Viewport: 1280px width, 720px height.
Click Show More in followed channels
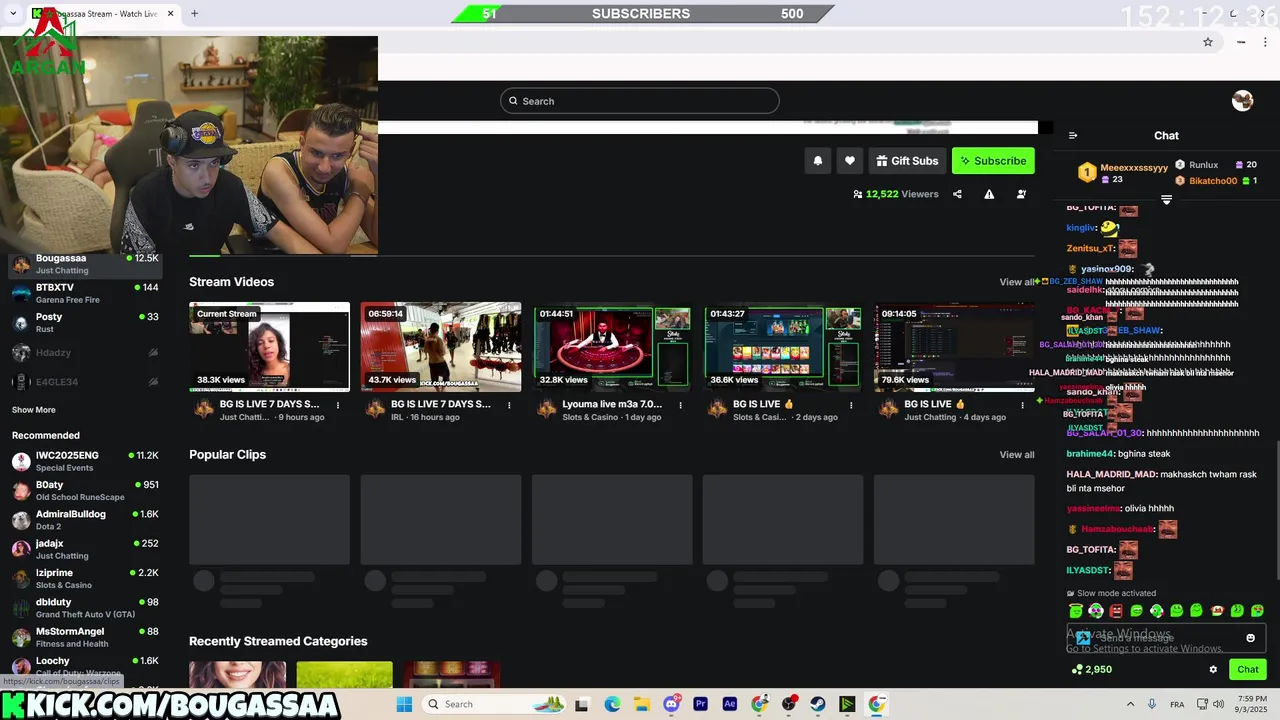pyautogui.click(x=34, y=410)
